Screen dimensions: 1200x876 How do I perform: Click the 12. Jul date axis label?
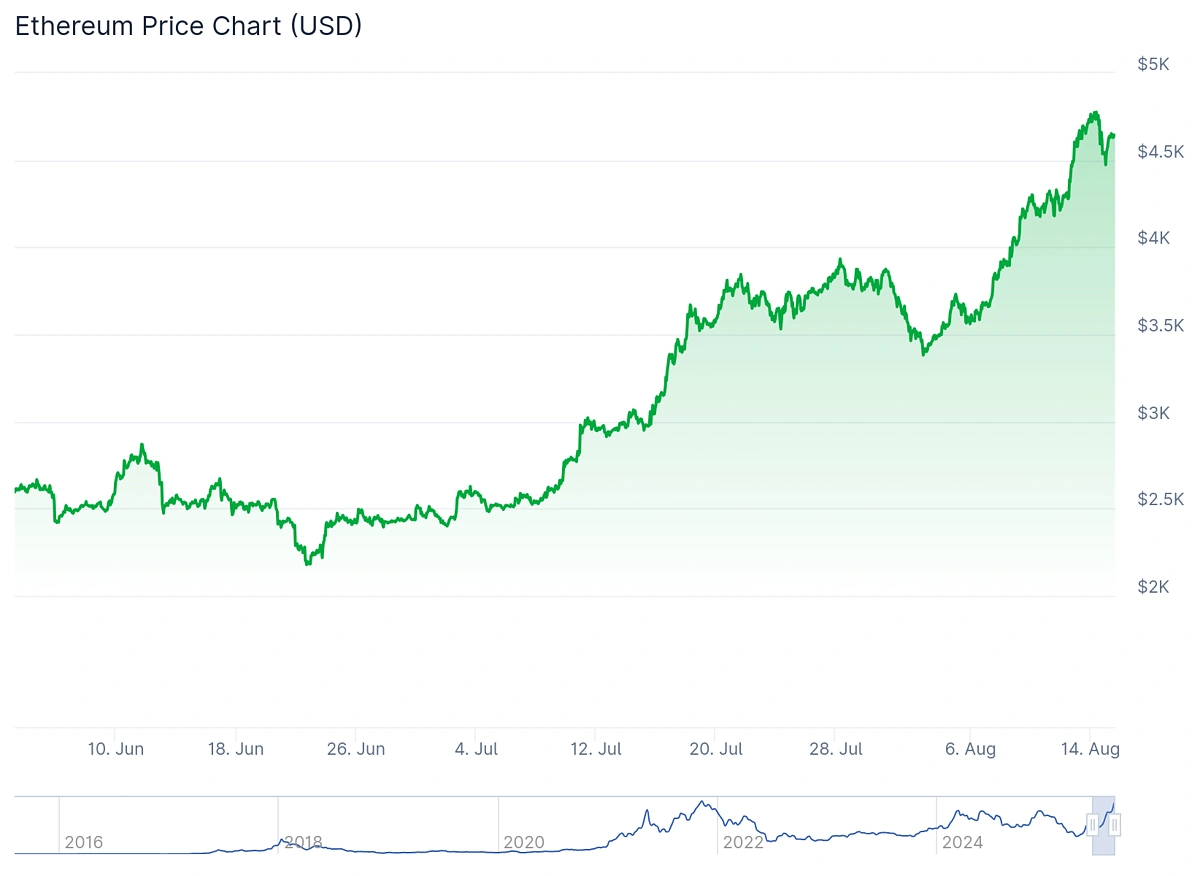595,749
